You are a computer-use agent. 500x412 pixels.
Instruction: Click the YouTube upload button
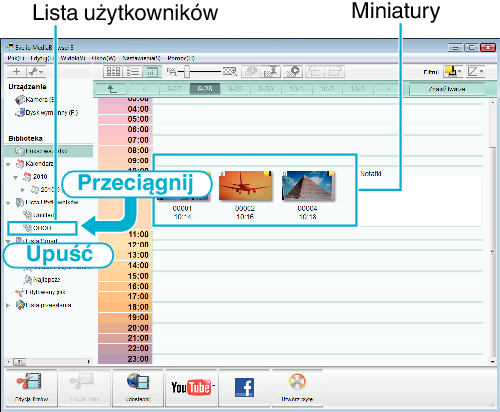tap(191, 388)
